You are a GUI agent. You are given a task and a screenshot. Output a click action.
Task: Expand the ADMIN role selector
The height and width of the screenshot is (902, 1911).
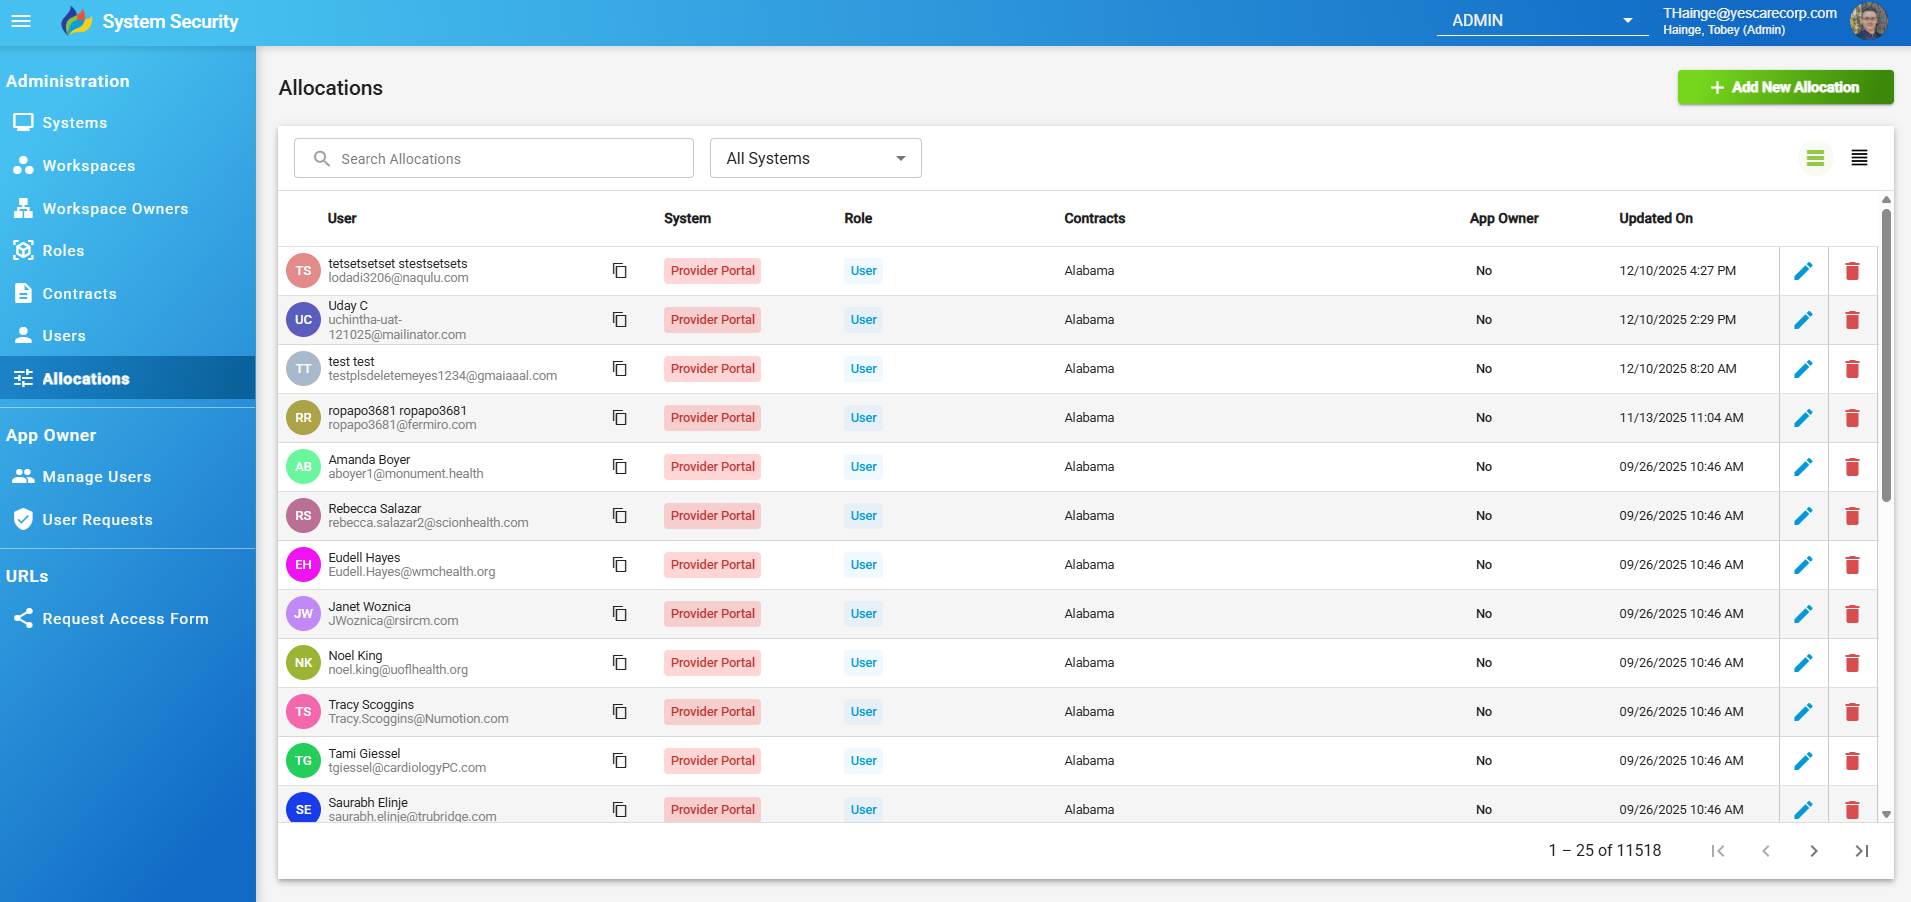[x=1542, y=20]
